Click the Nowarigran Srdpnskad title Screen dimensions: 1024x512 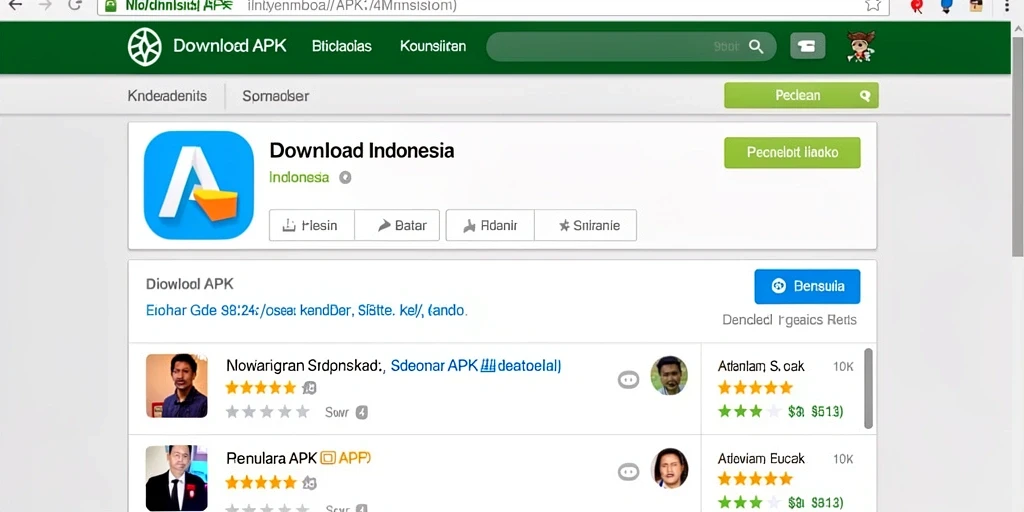[x=306, y=366]
